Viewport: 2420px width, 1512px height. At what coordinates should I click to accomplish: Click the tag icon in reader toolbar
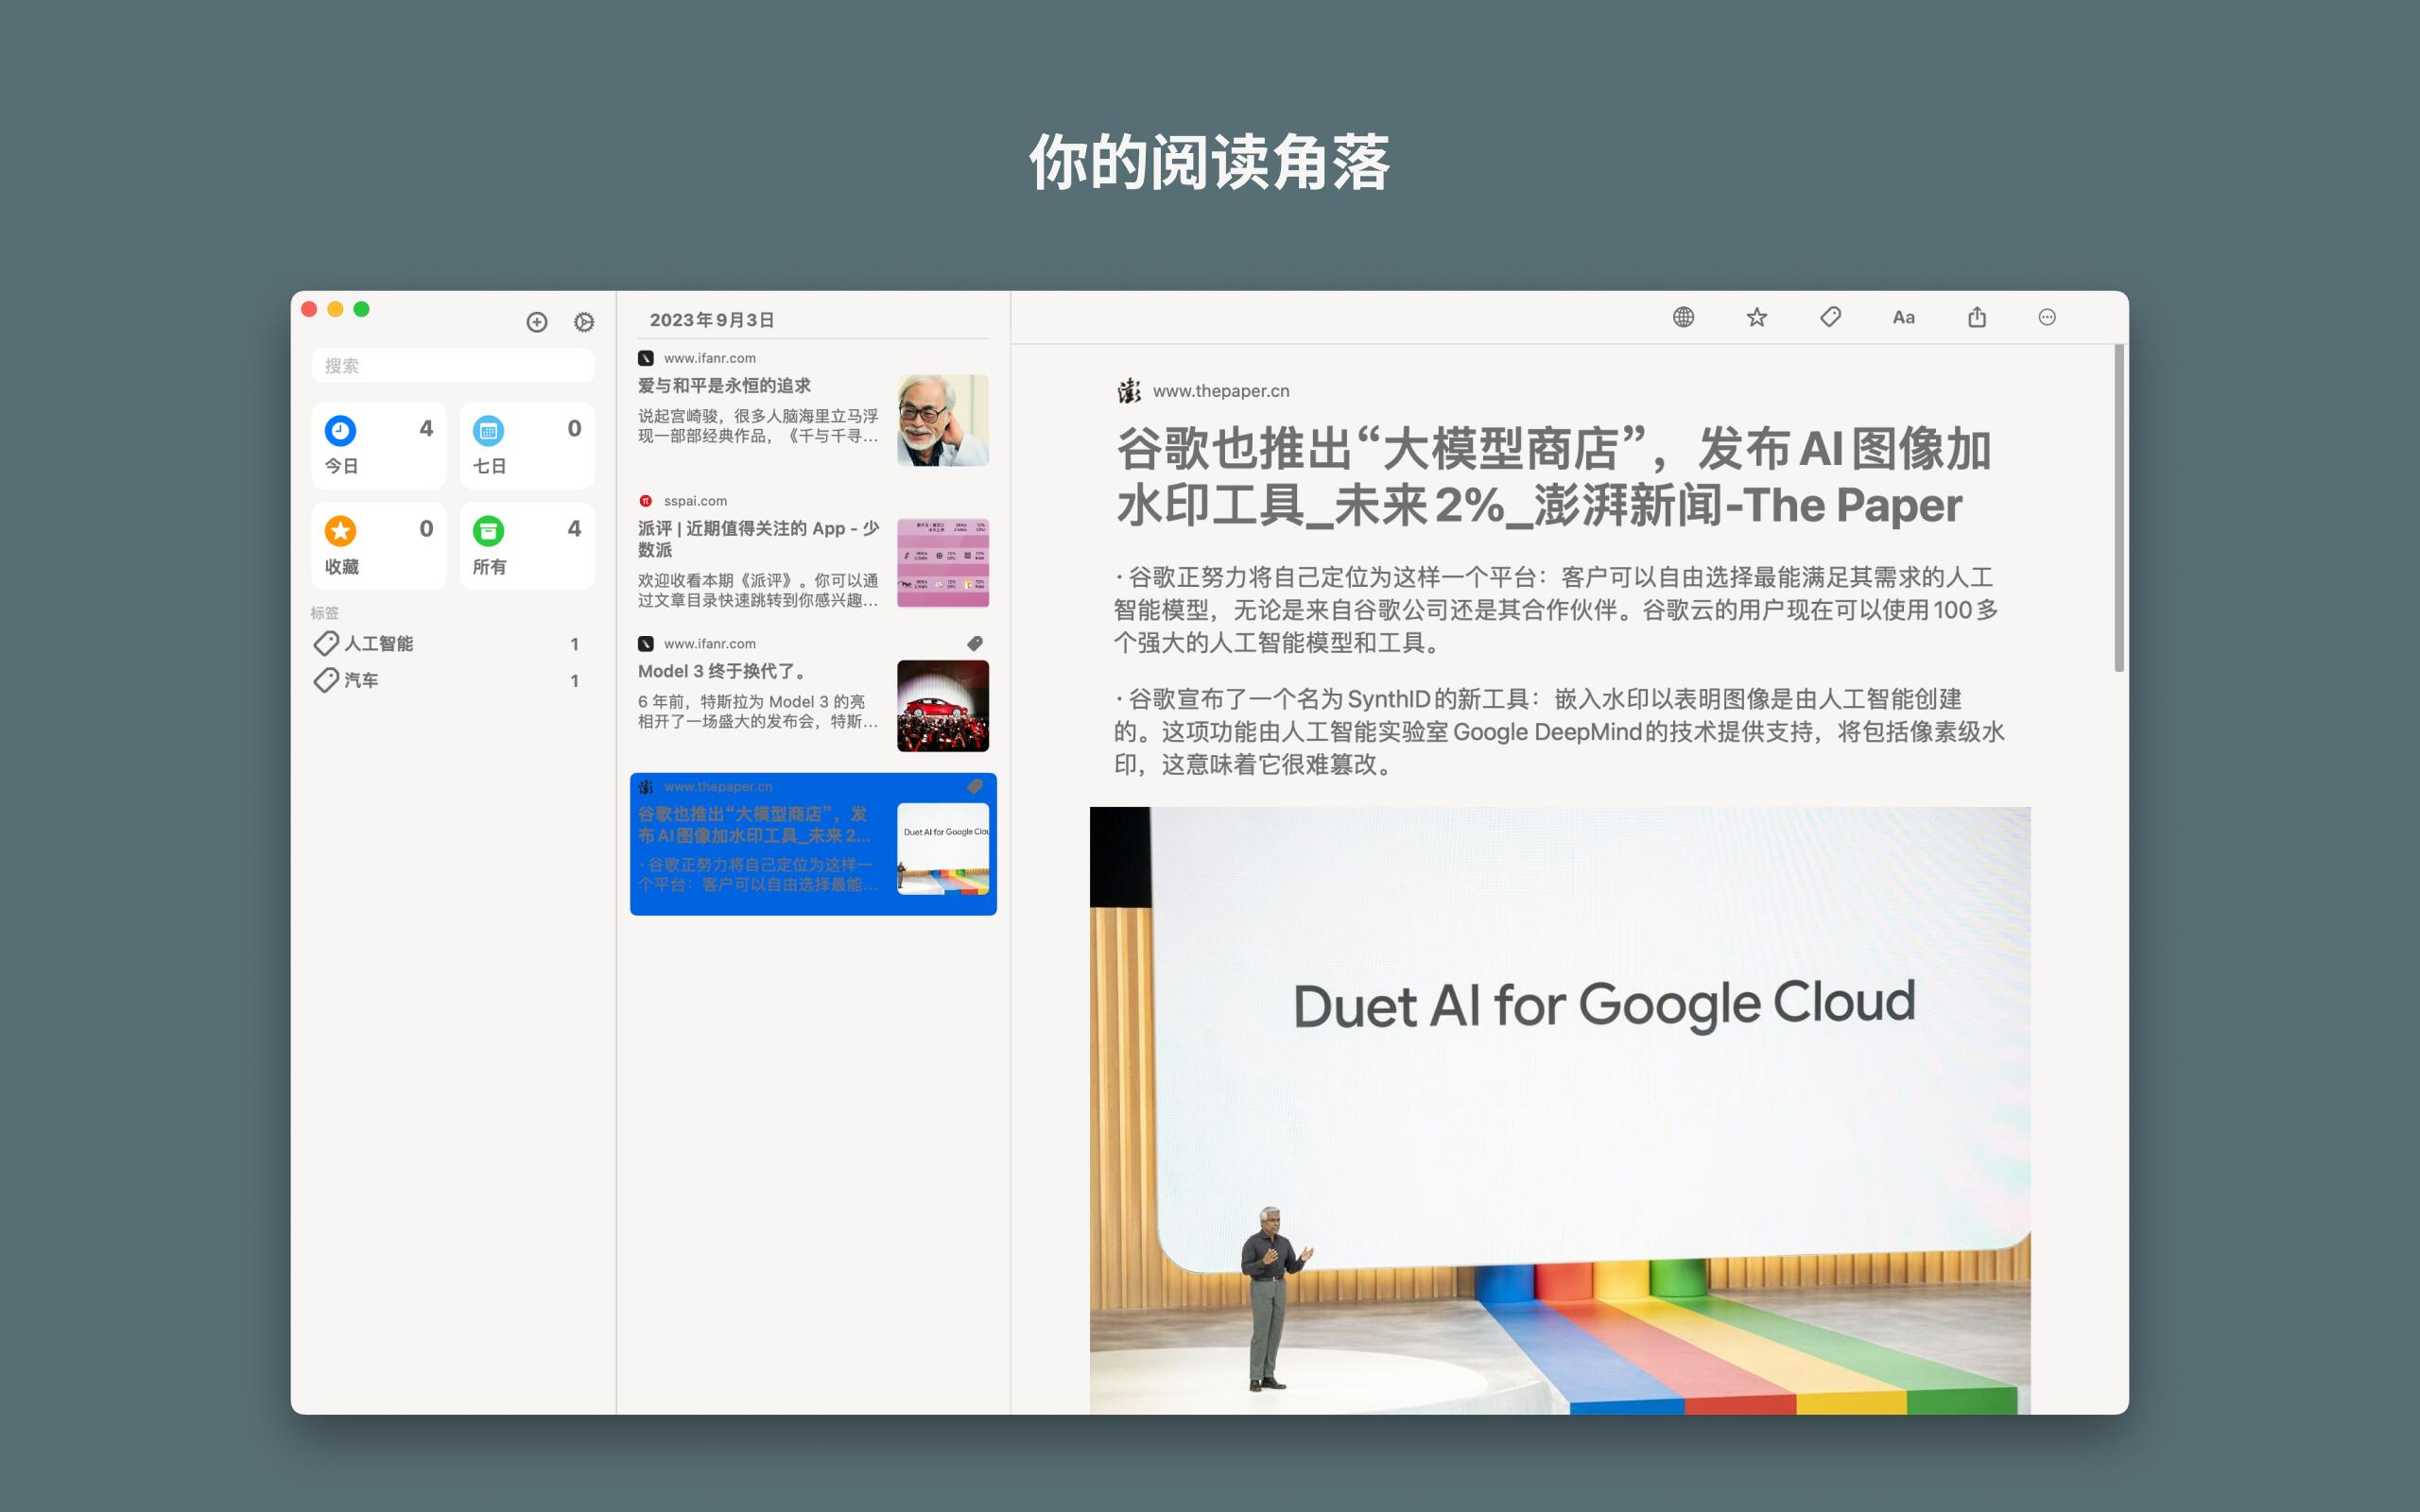click(x=1830, y=318)
